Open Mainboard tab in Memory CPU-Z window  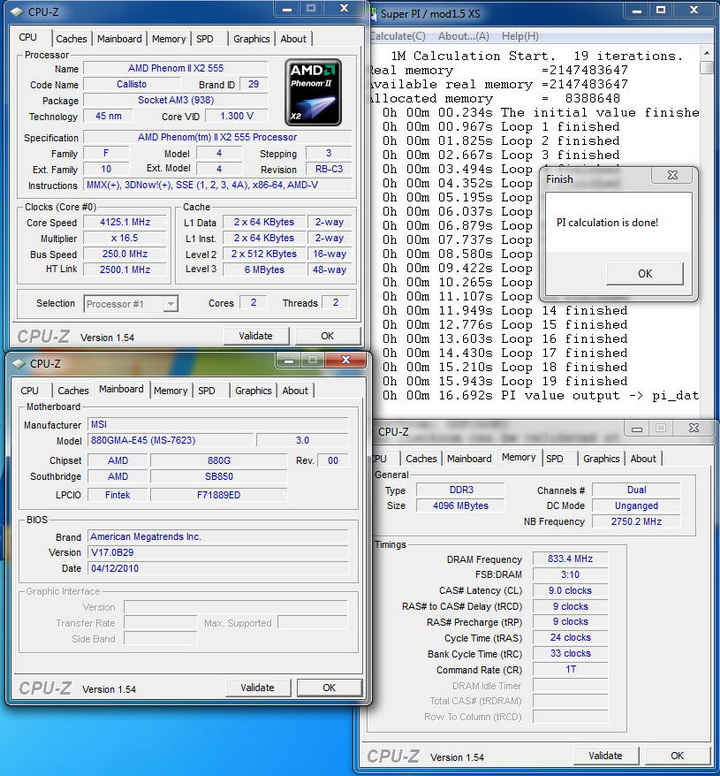469,459
